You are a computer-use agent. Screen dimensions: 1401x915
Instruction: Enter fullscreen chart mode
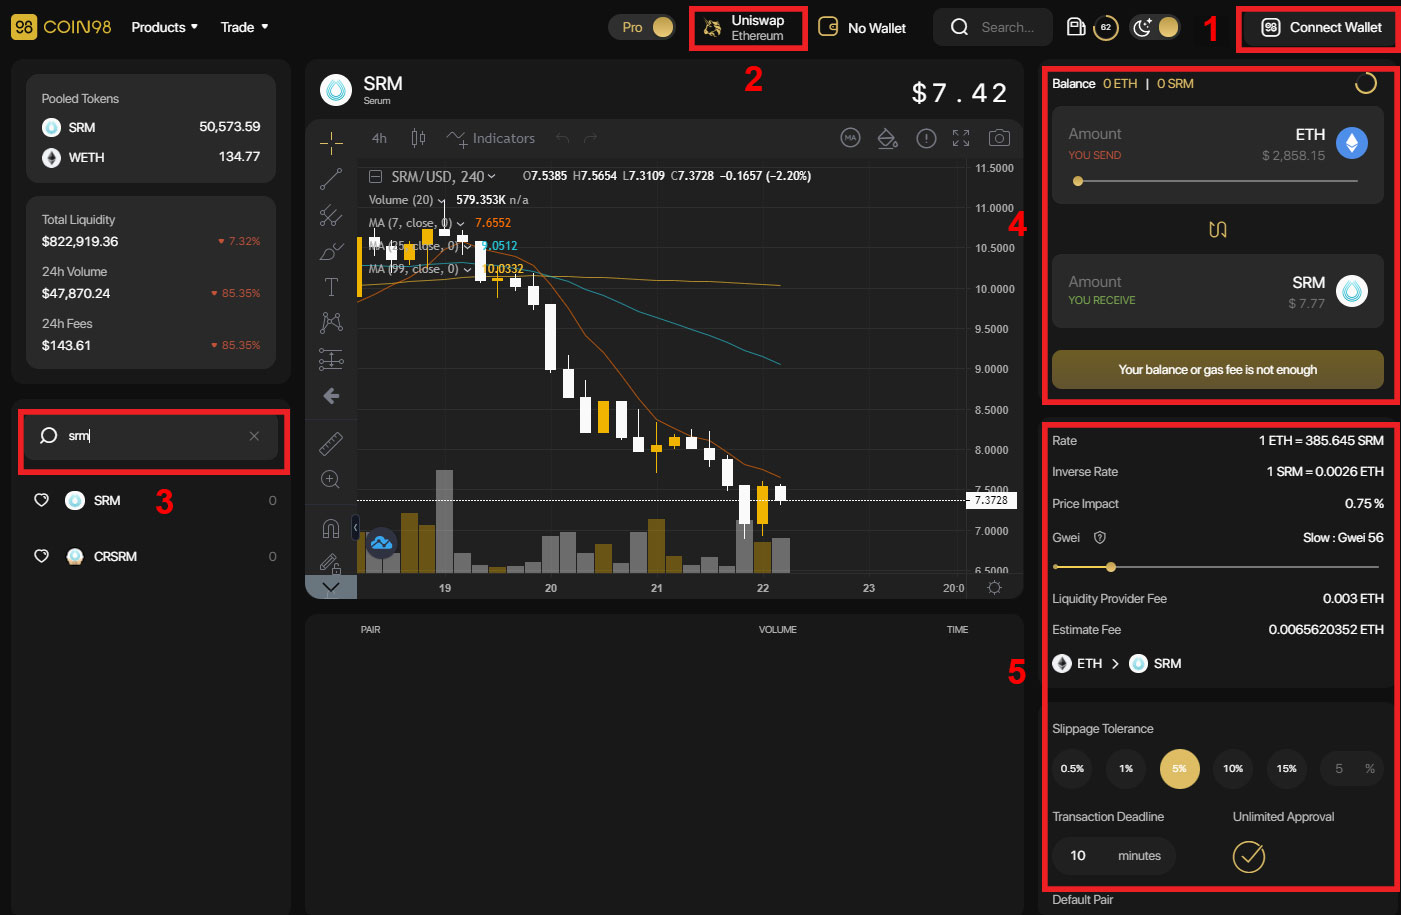coord(961,138)
